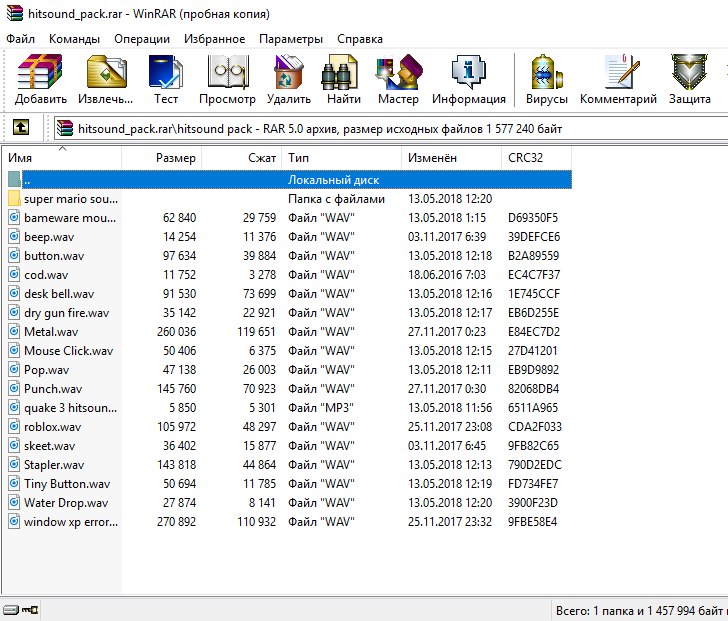Click the Добавить (Add) toolbar icon
This screenshot has height=621, width=728.
(x=41, y=80)
